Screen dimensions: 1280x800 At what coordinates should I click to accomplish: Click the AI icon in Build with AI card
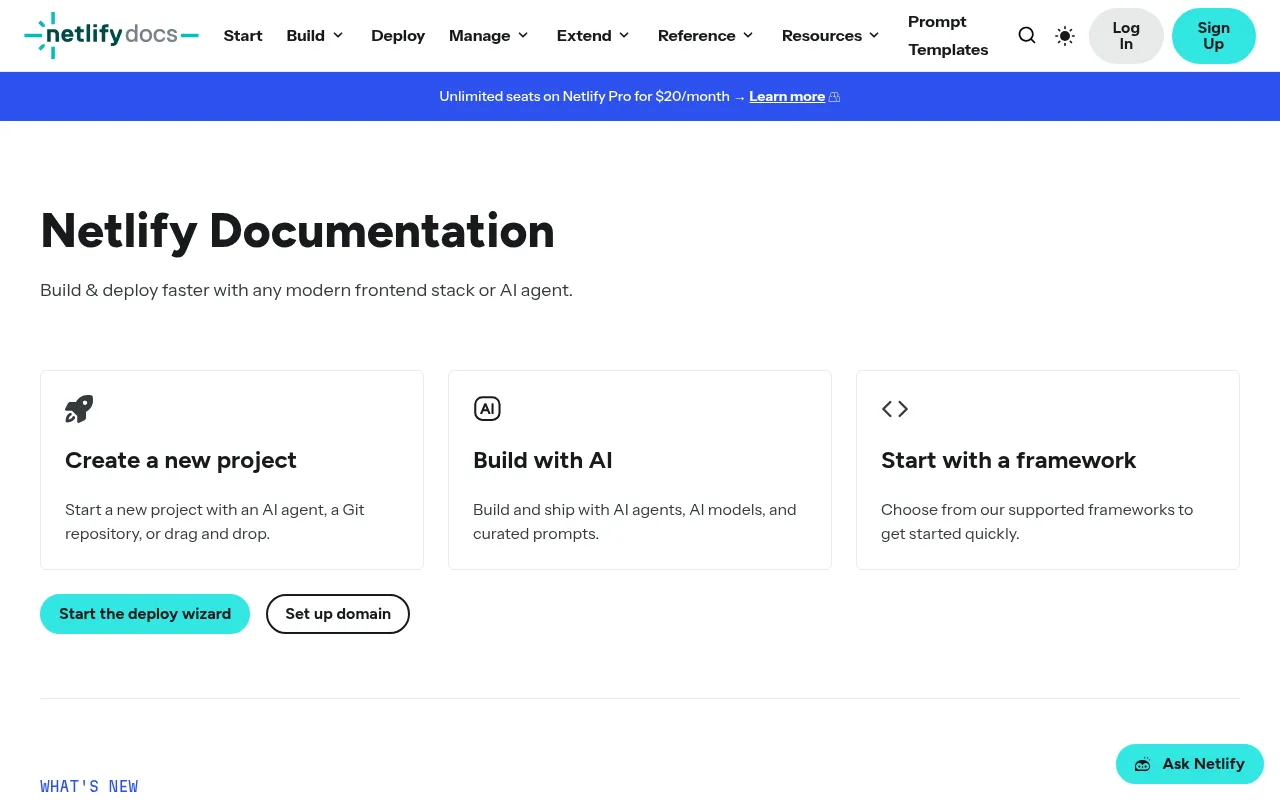coord(487,409)
